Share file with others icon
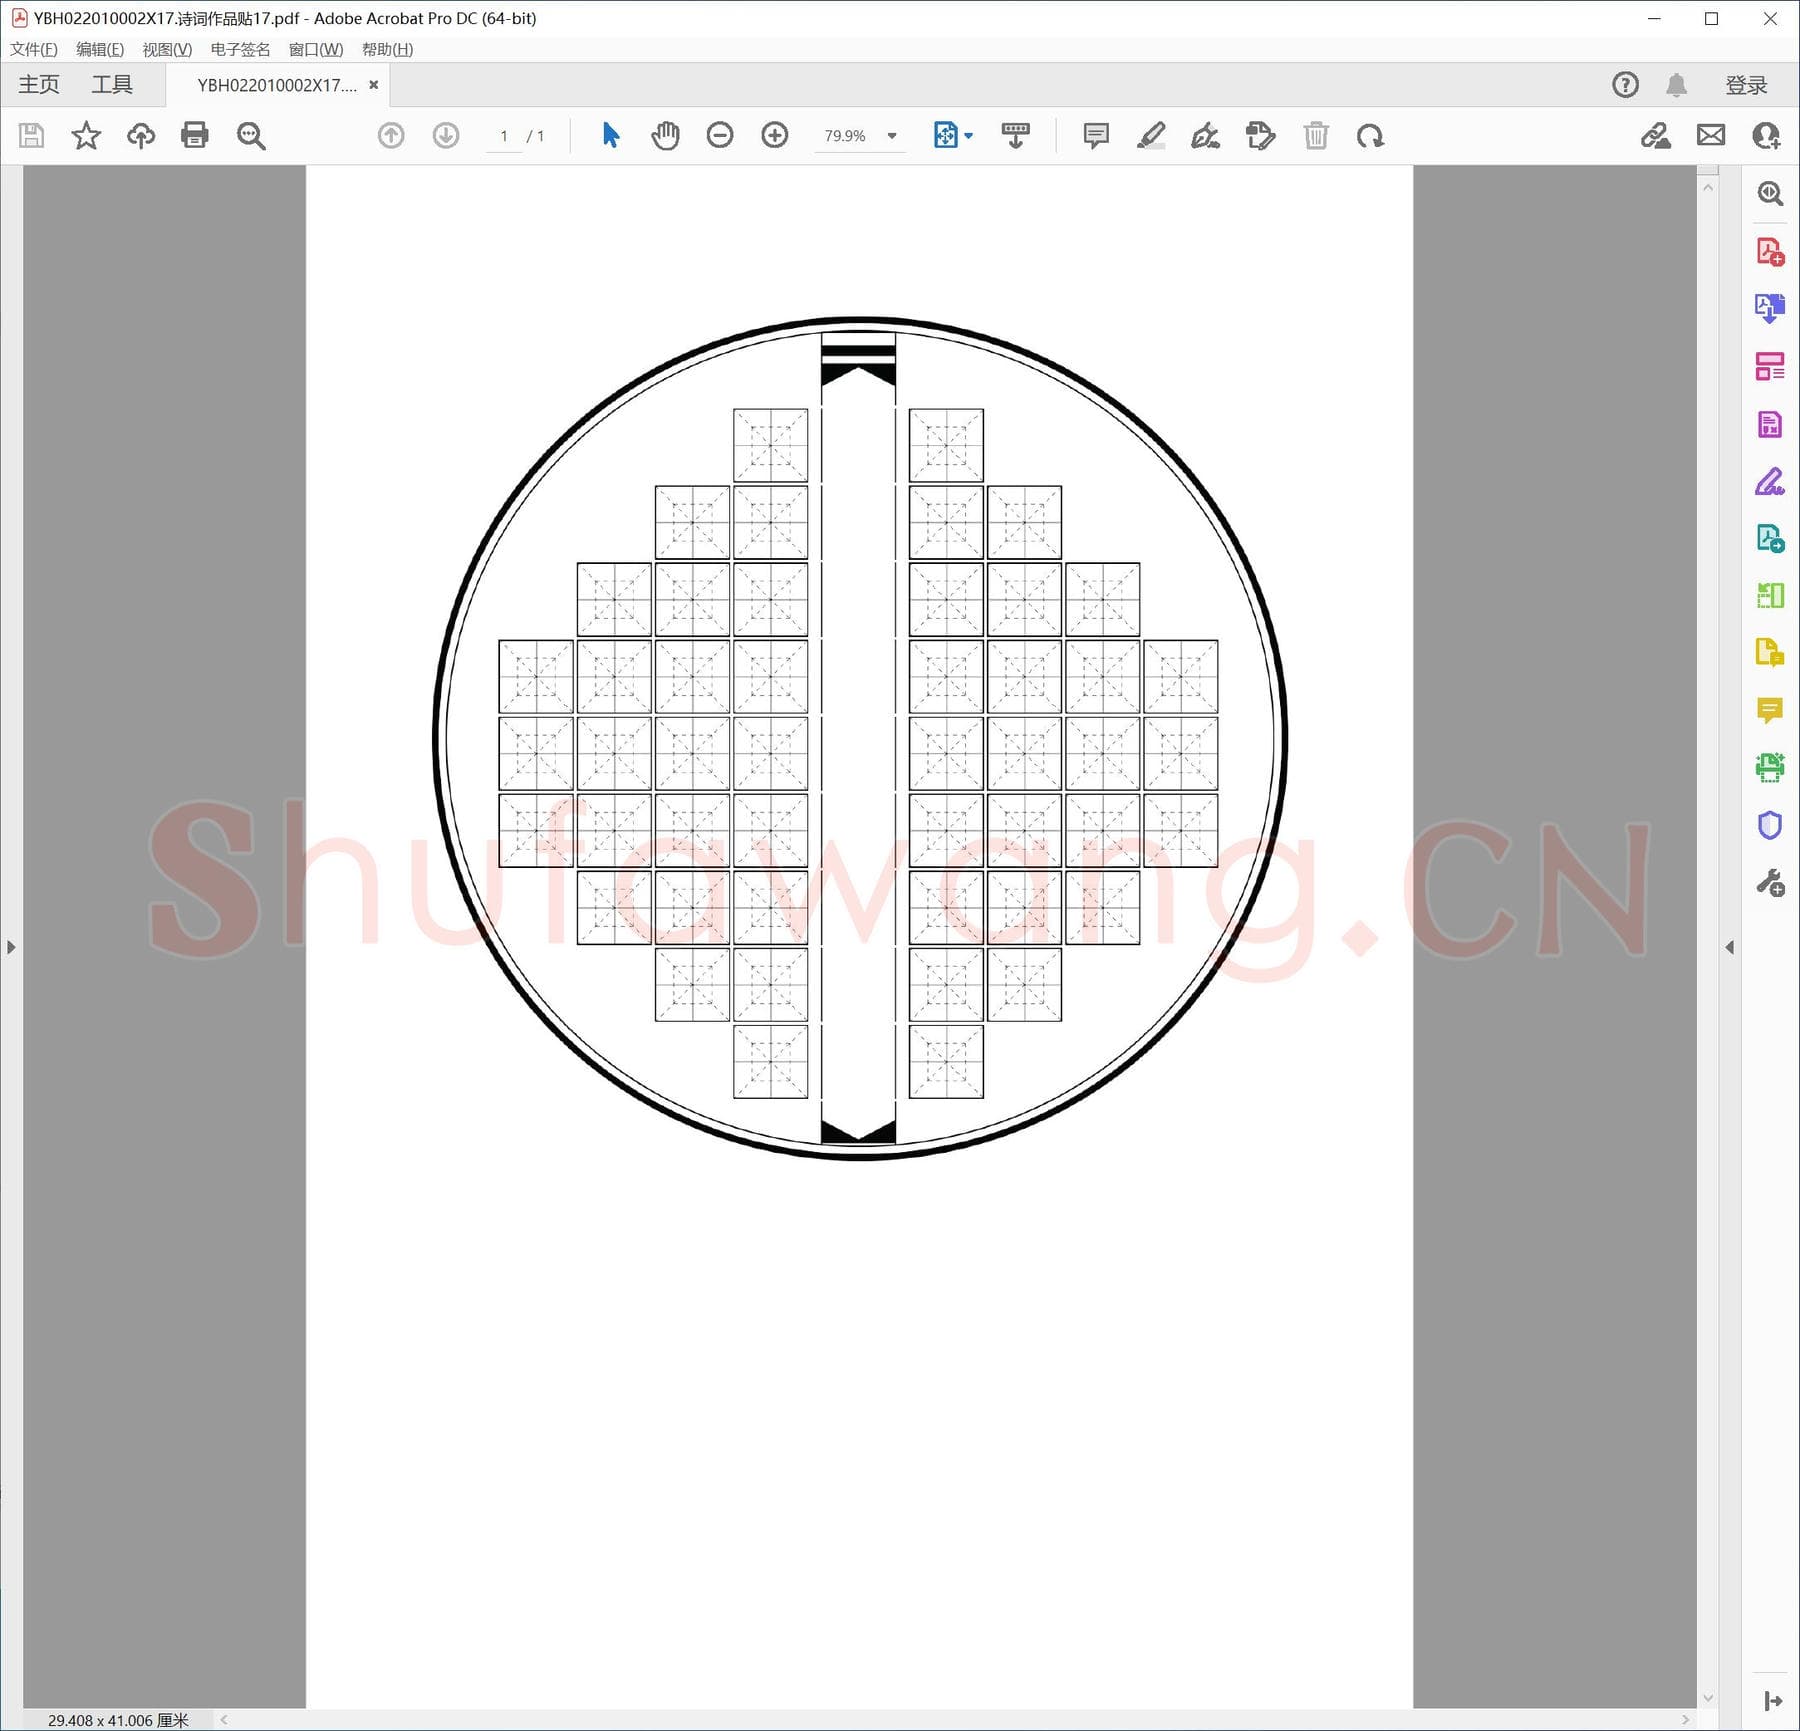This screenshot has height=1731, width=1800. pos(1766,135)
